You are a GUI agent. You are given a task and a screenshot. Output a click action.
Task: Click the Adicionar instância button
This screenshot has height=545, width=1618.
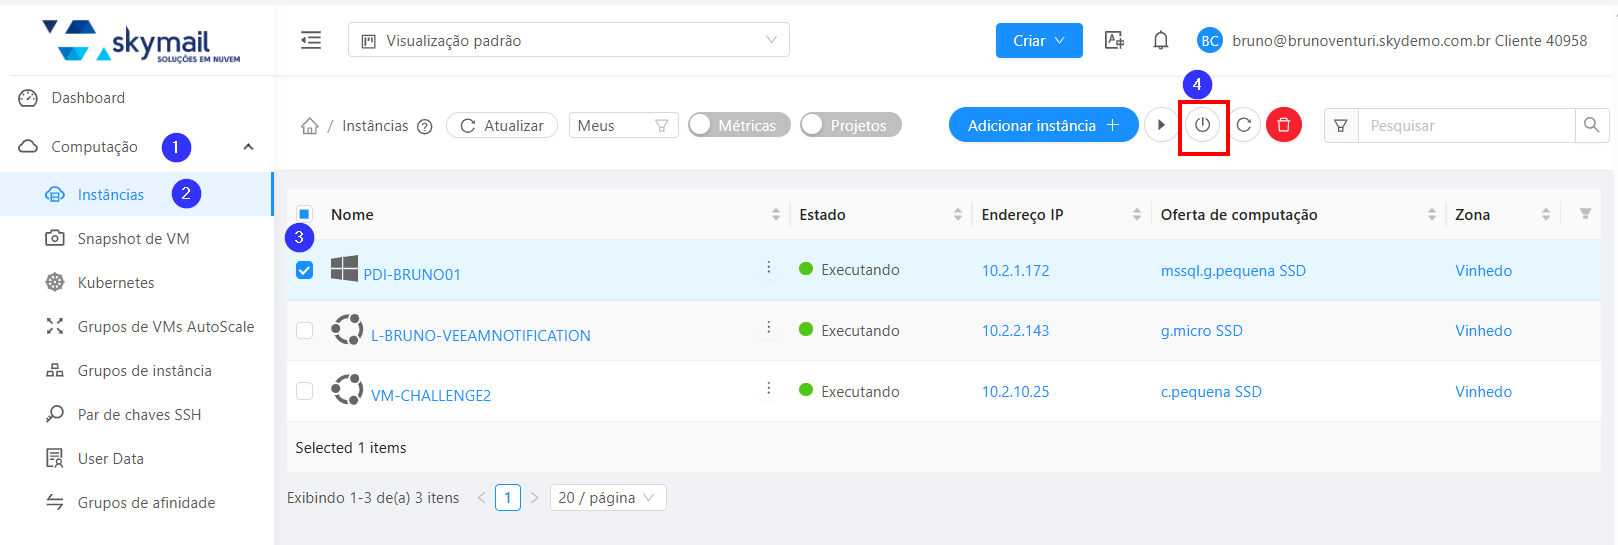click(x=1042, y=125)
